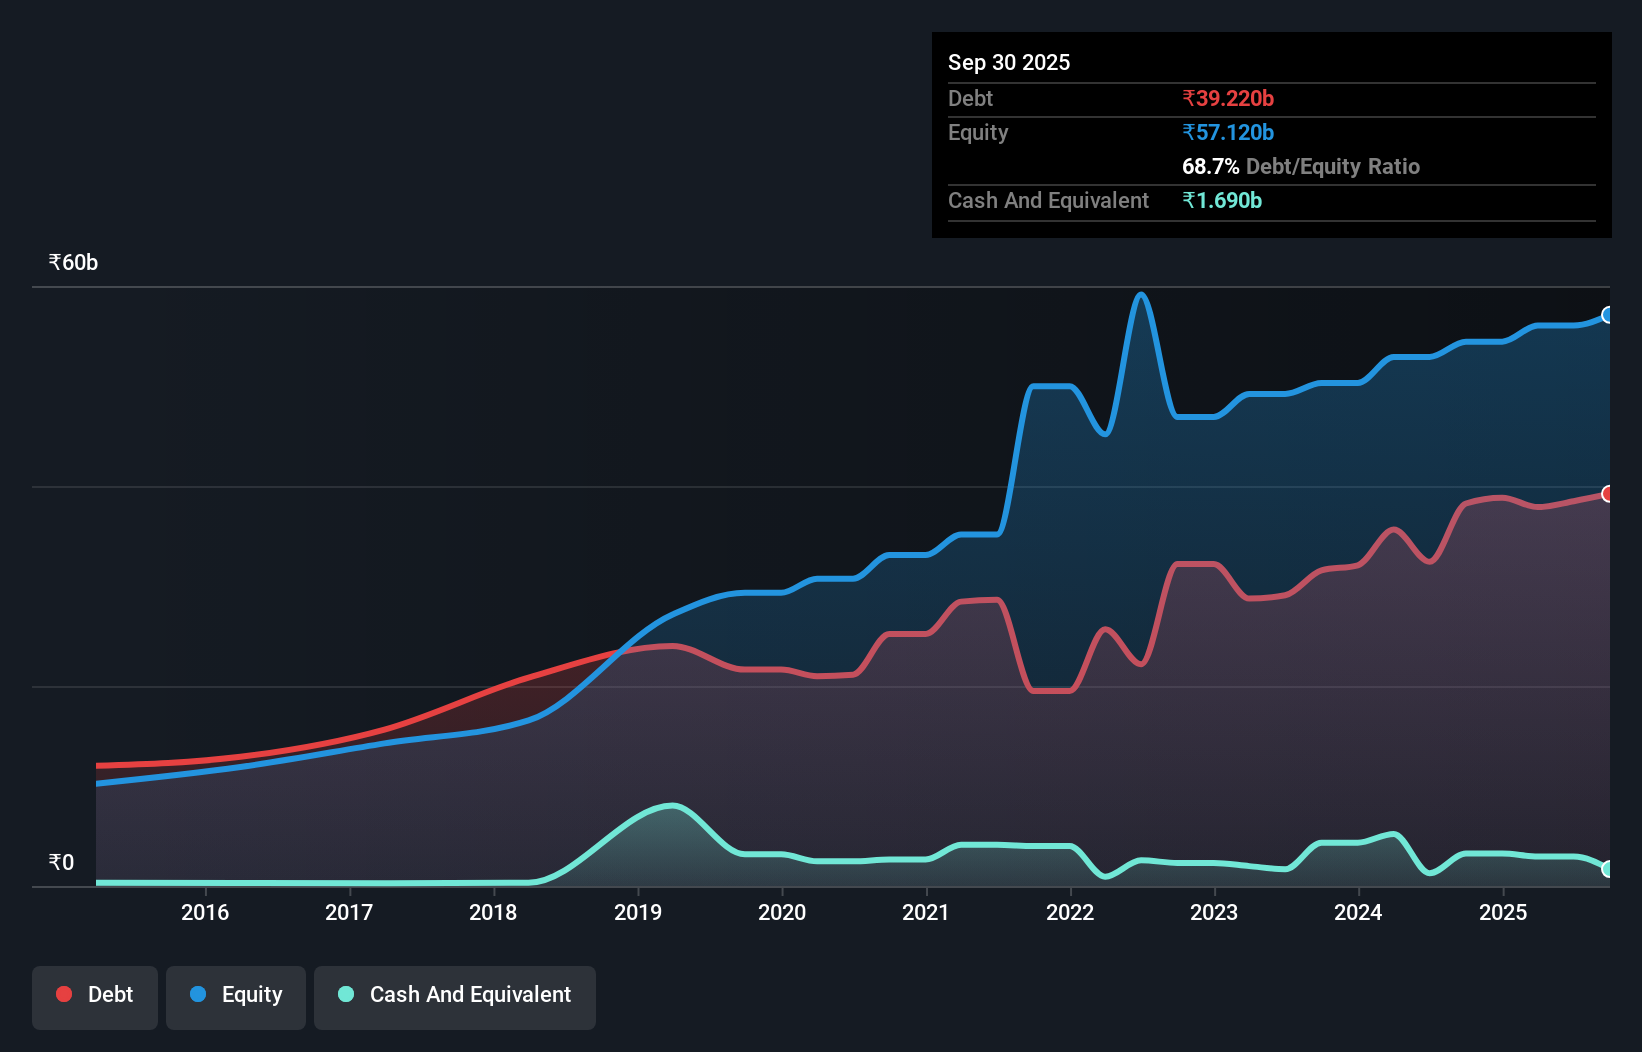Toggle Cash And Equivalent series visibility
Image resolution: width=1642 pixels, height=1052 pixels.
point(455,994)
